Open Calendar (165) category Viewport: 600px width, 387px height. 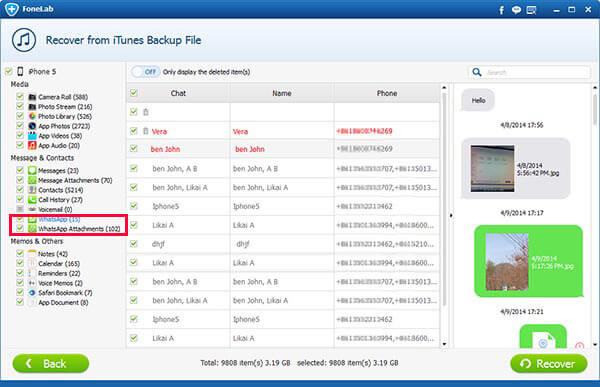tap(59, 264)
